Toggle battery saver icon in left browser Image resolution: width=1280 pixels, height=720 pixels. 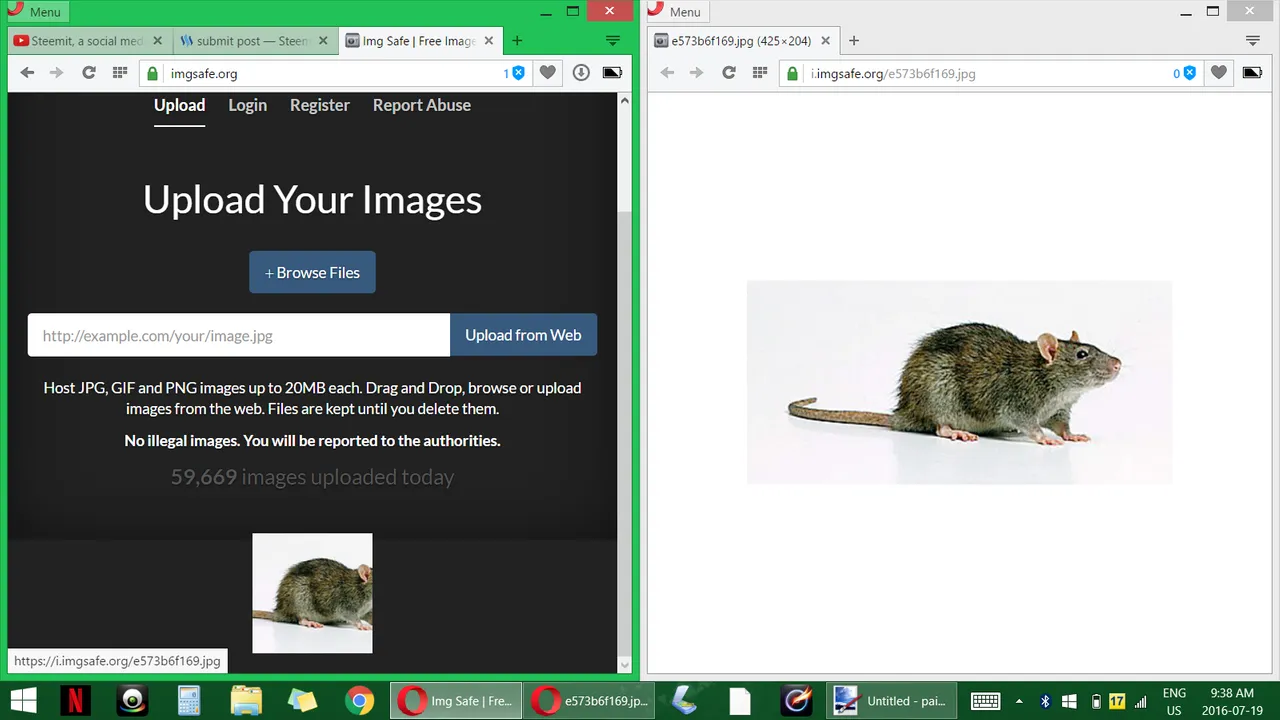click(x=612, y=73)
